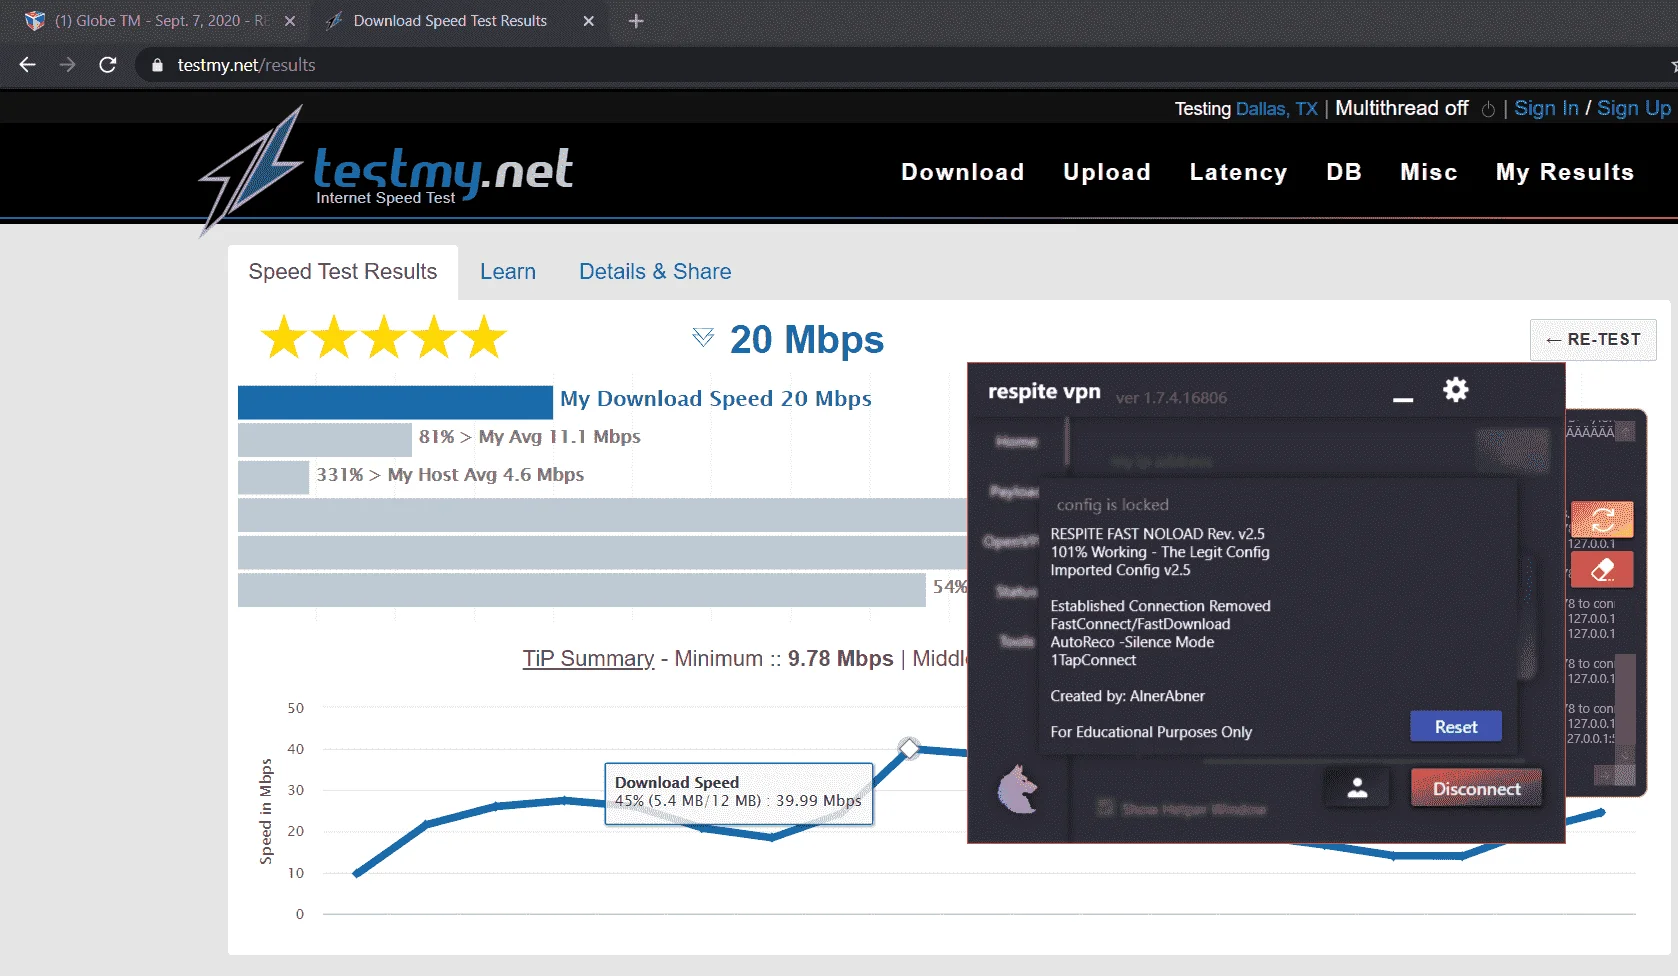The image size is (1678, 976).
Task: View site info via the padlock icon
Action: point(157,65)
